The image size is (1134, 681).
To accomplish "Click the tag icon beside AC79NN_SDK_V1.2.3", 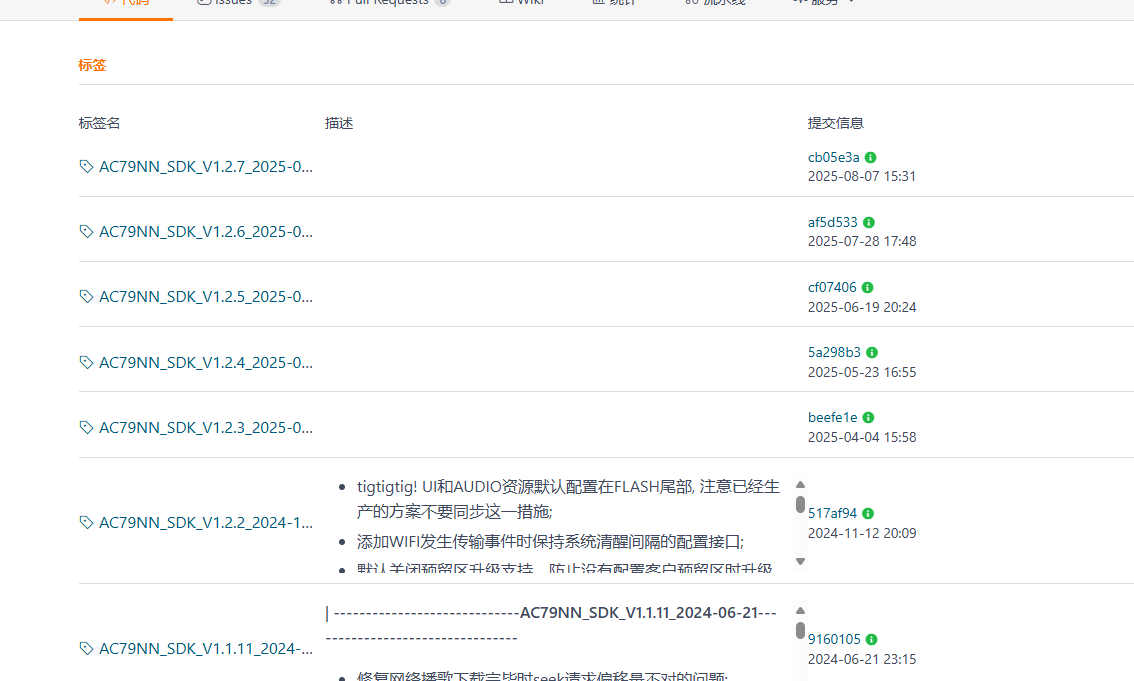I will click(x=86, y=427).
